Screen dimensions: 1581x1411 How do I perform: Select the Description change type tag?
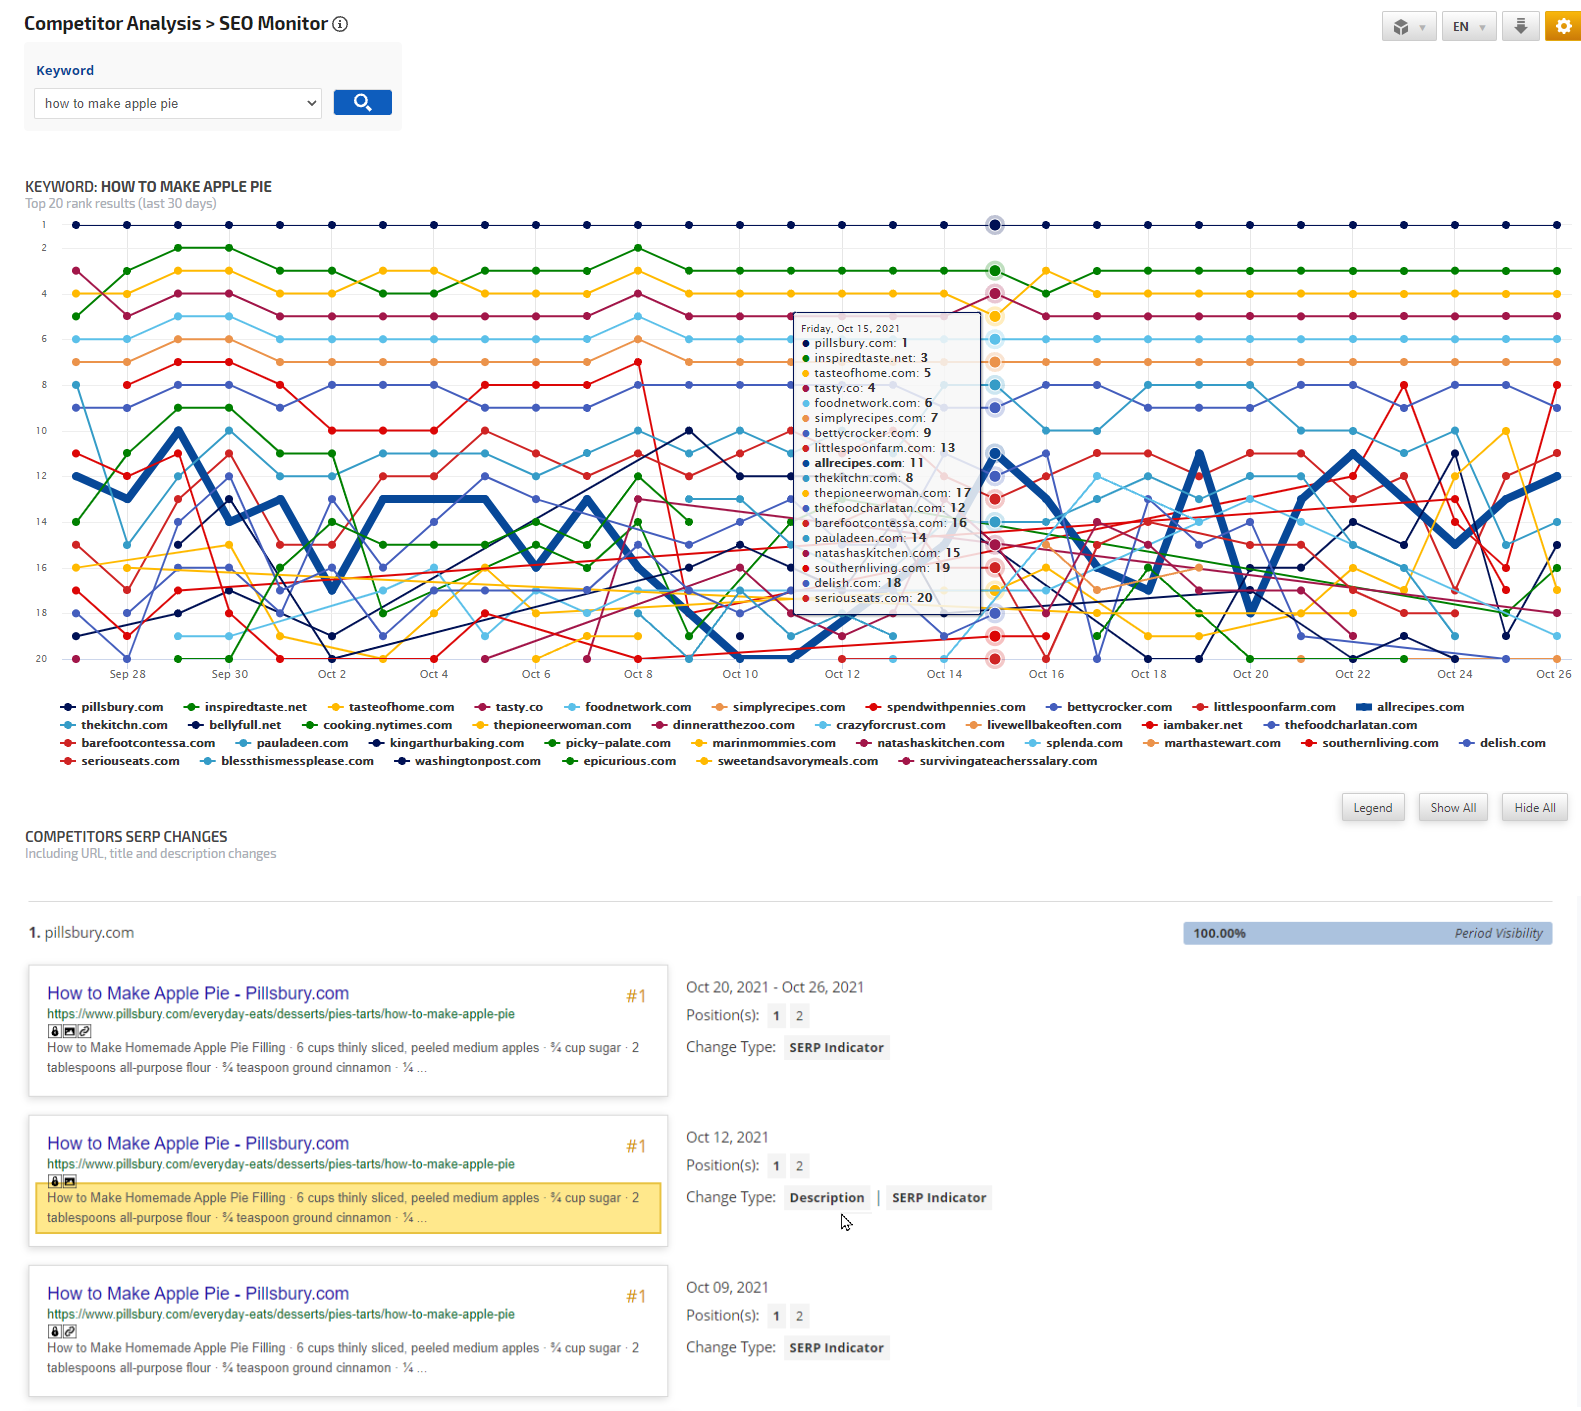[x=826, y=1197]
